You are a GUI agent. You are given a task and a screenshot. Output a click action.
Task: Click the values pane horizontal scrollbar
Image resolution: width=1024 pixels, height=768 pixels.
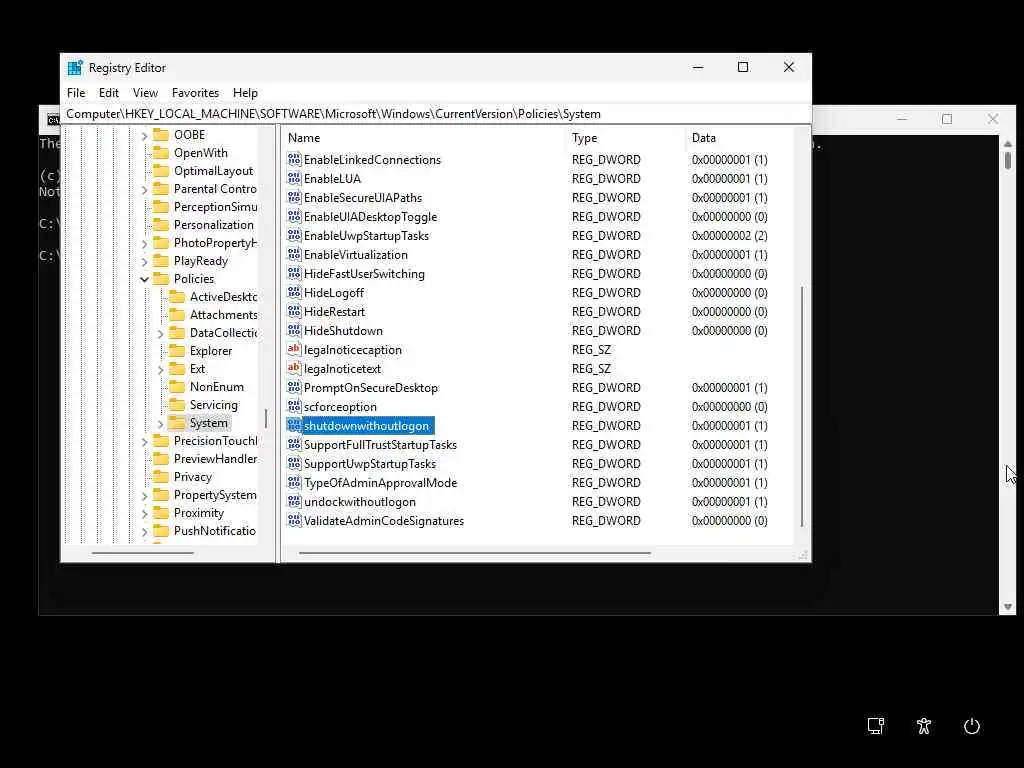pyautogui.click(x=475, y=552)
